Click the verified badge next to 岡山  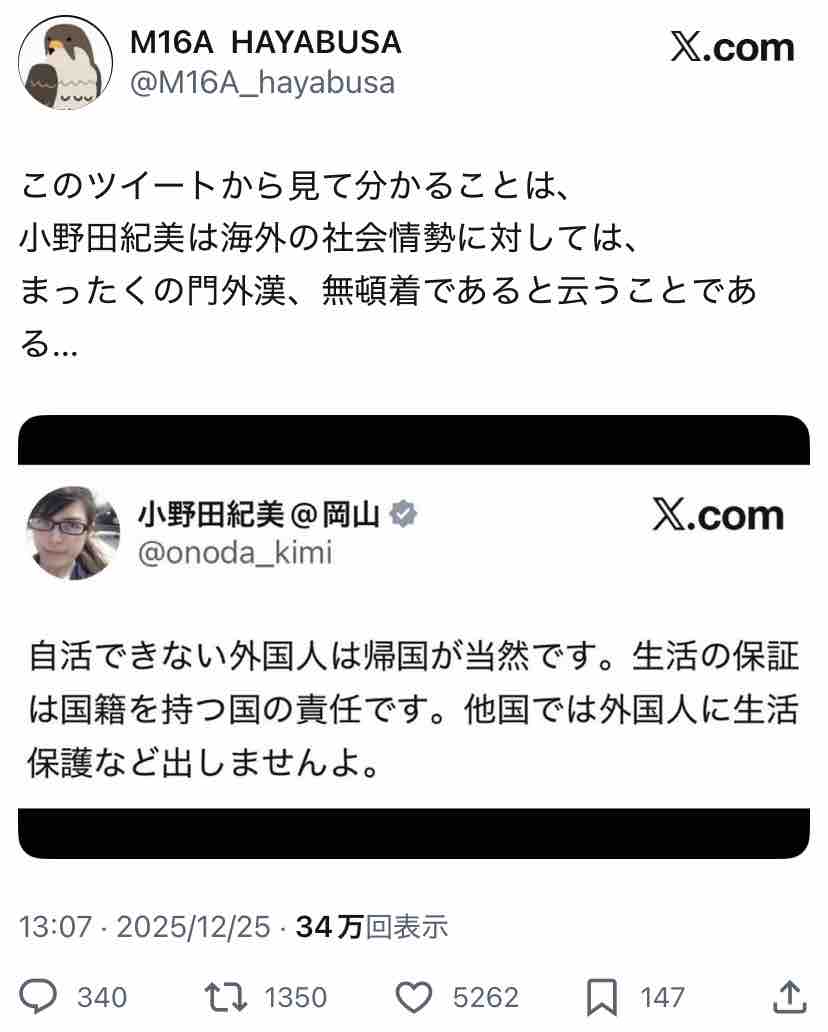[403, 514]
